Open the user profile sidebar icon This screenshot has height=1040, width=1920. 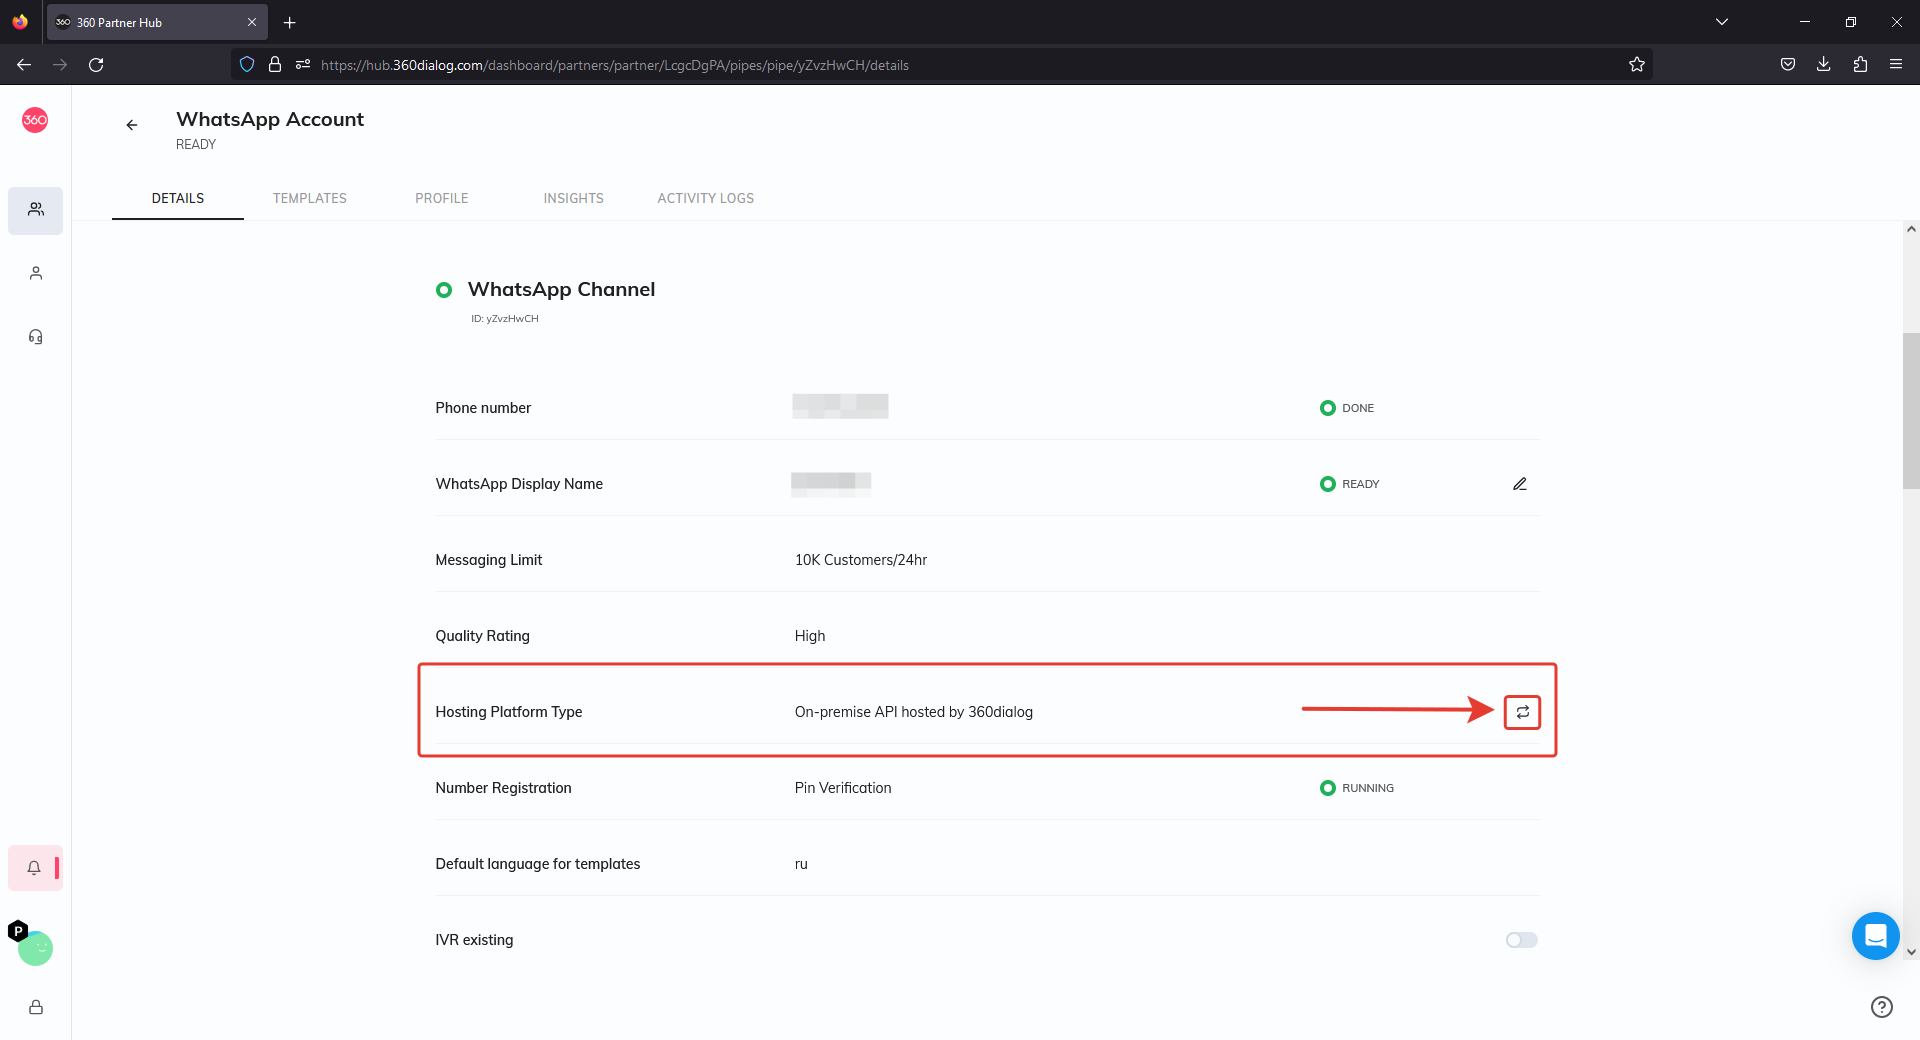pos(36,273)
